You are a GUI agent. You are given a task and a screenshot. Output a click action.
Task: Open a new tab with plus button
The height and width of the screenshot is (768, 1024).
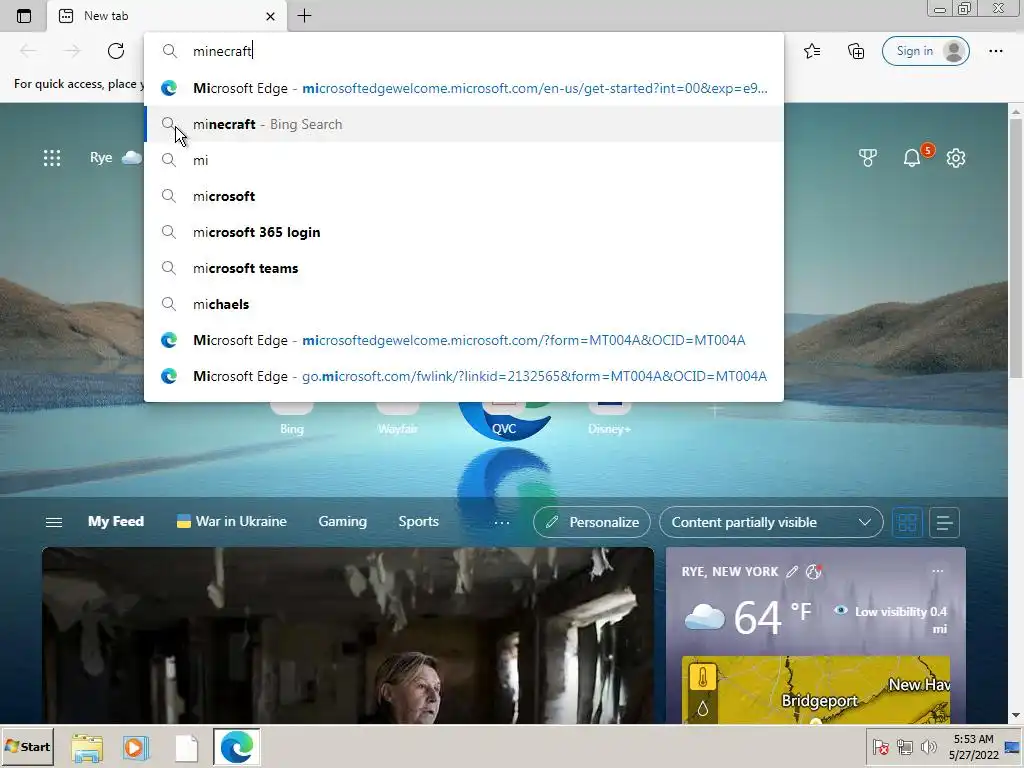[x=304, y=16]
